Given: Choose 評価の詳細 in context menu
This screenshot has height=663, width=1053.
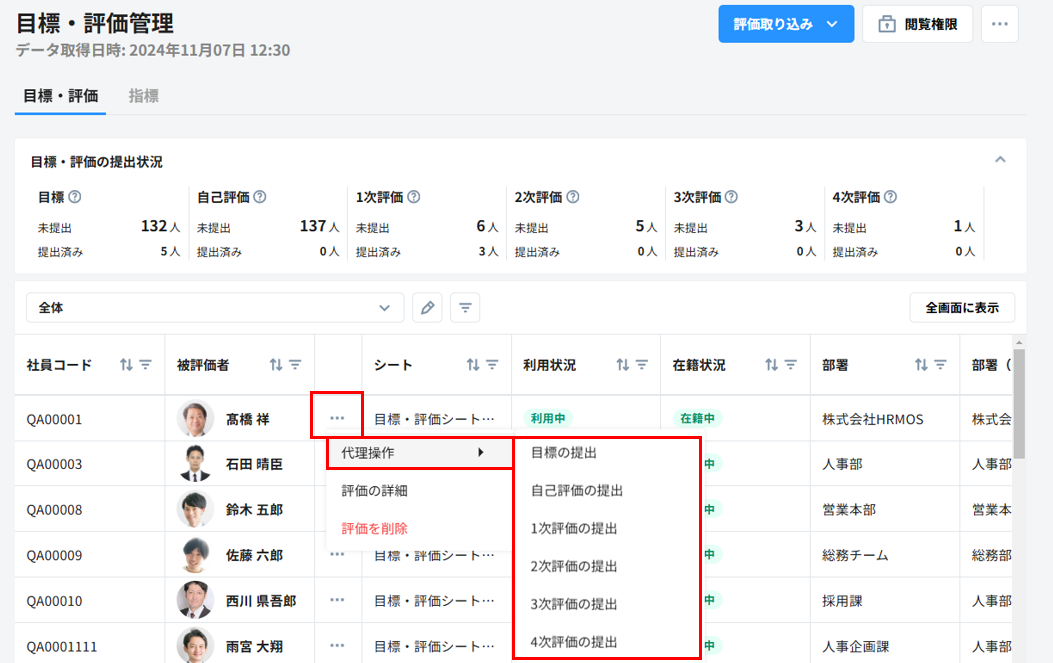Looking at the screenshot, I should [374, 490].
